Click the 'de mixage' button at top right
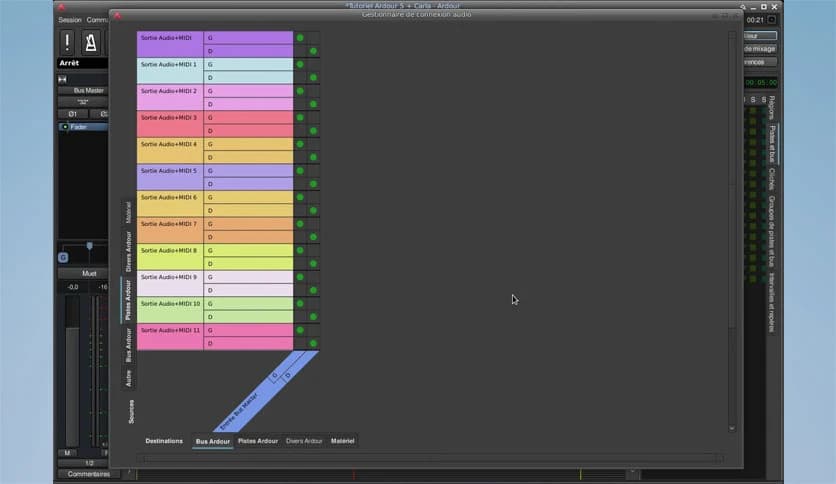 click(760, 49)
